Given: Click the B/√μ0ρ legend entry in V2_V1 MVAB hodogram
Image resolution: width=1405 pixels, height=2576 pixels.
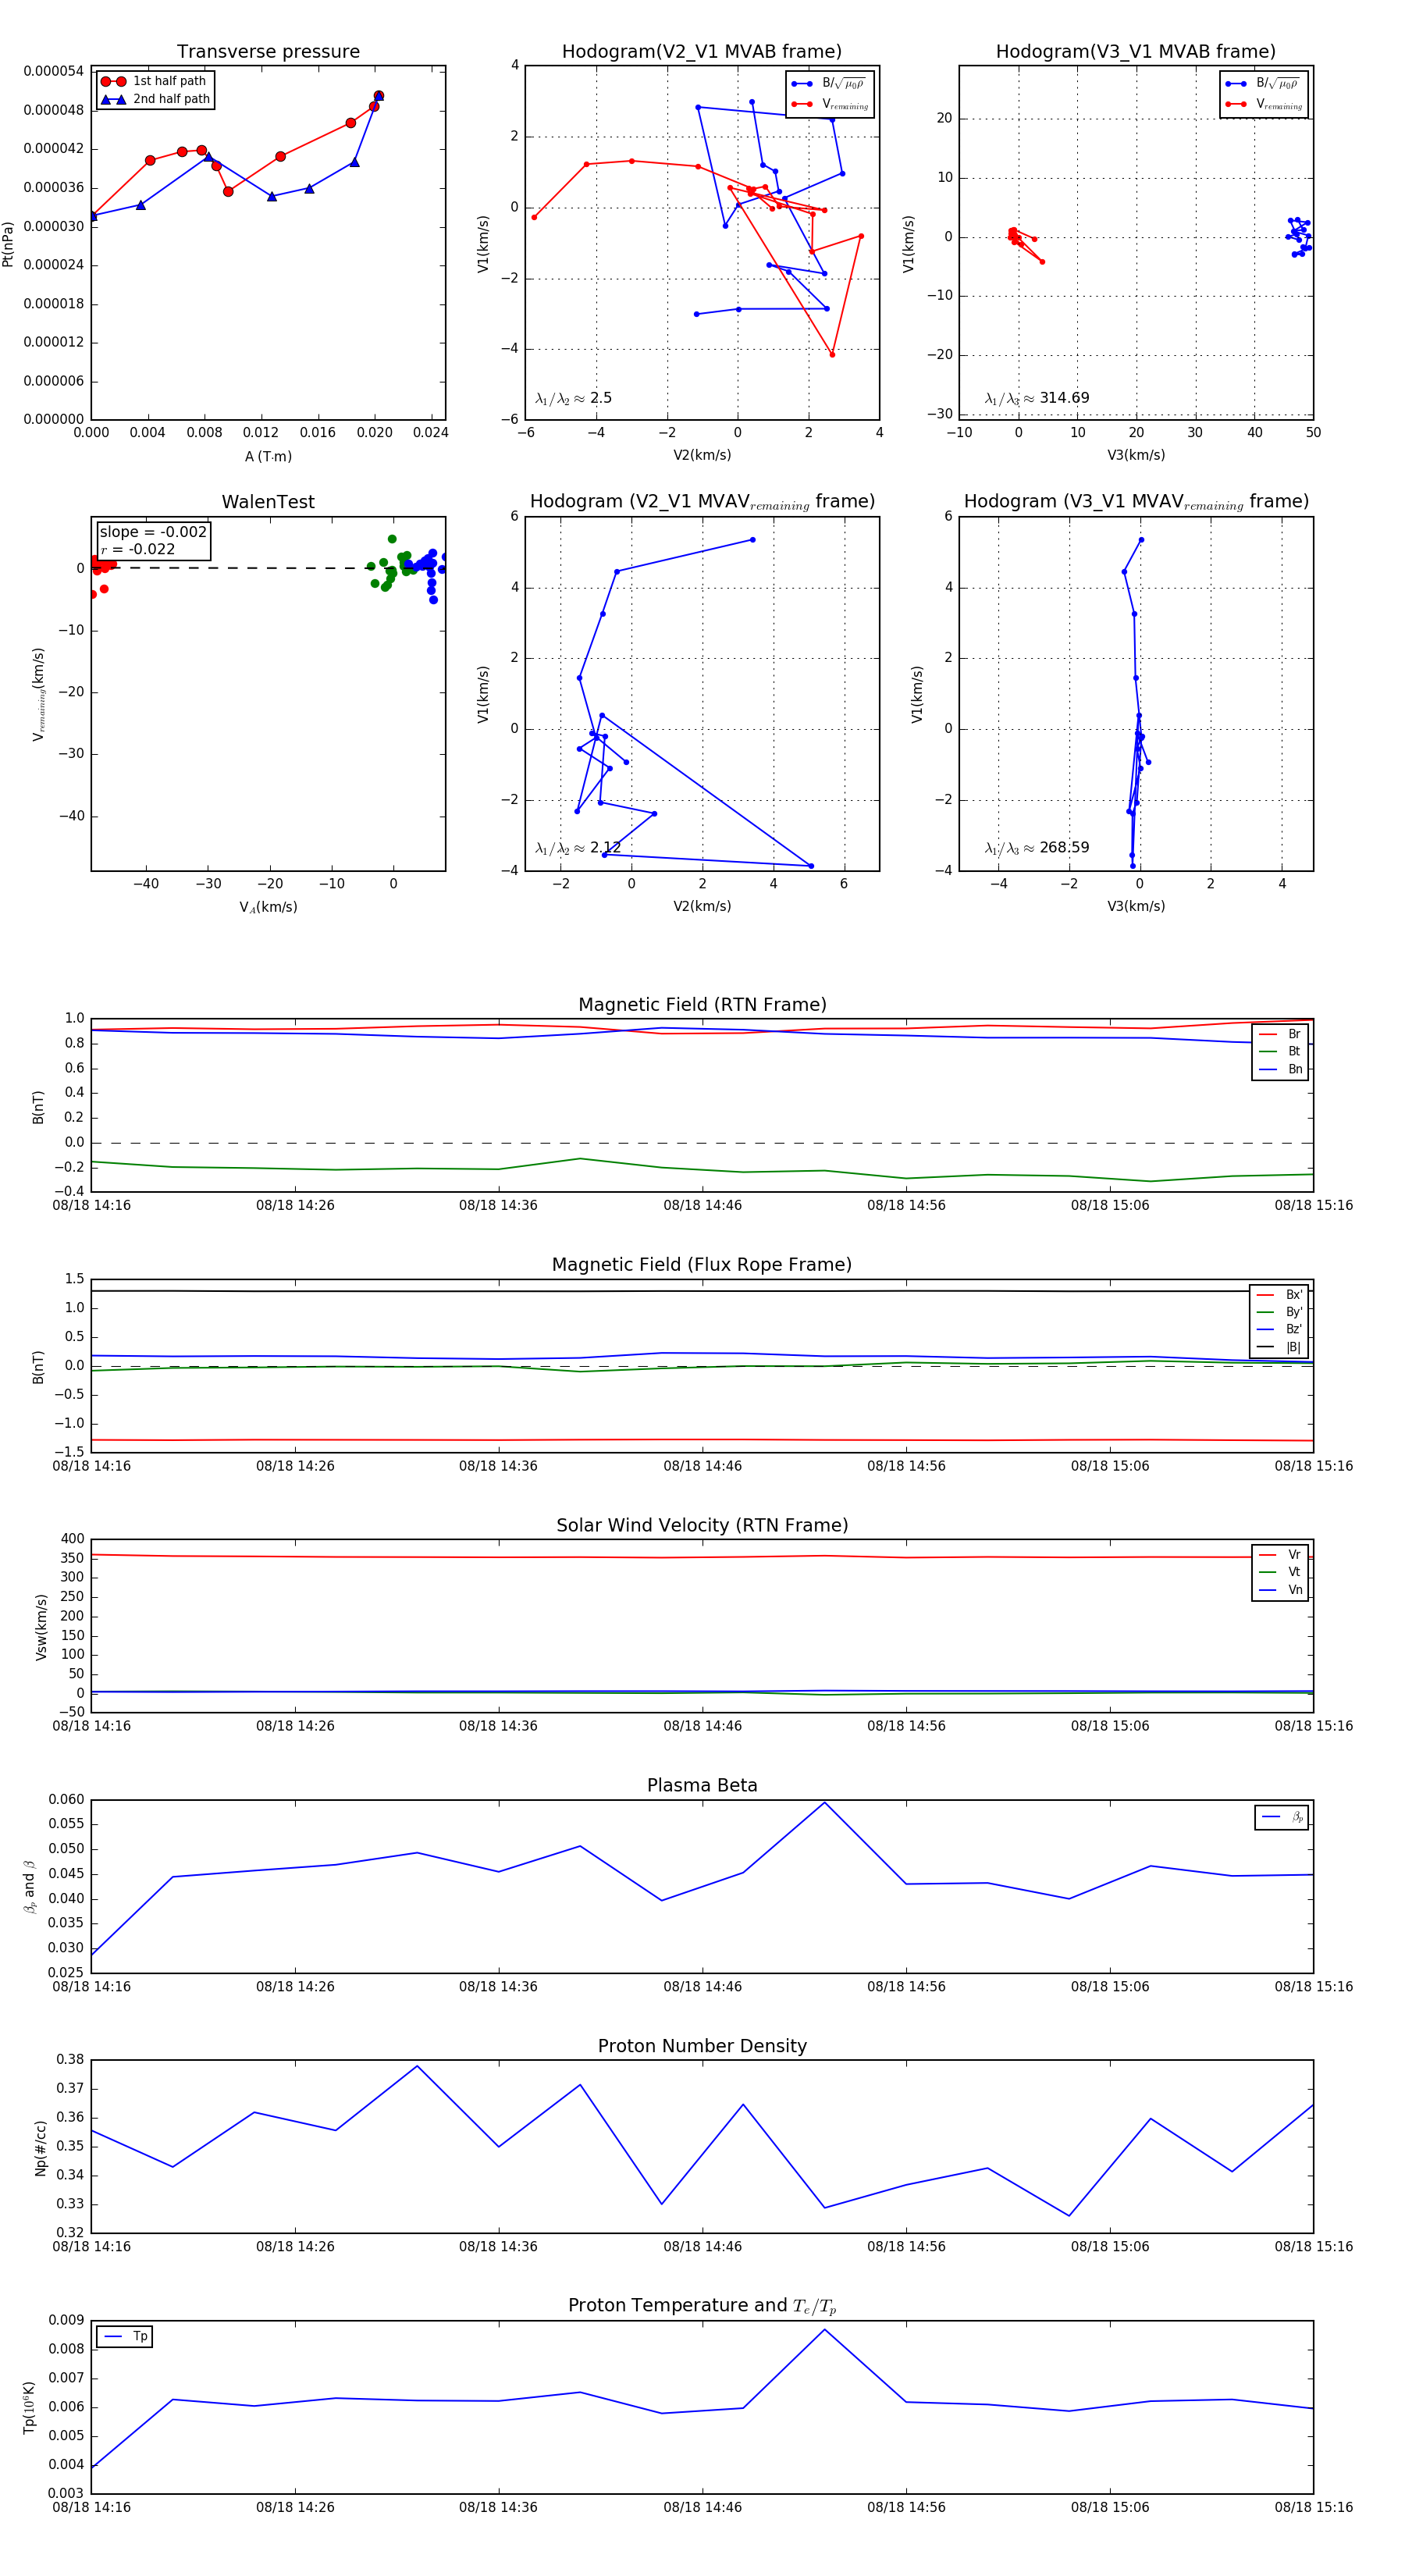Looking at the screenshot, I should (830, 84).
